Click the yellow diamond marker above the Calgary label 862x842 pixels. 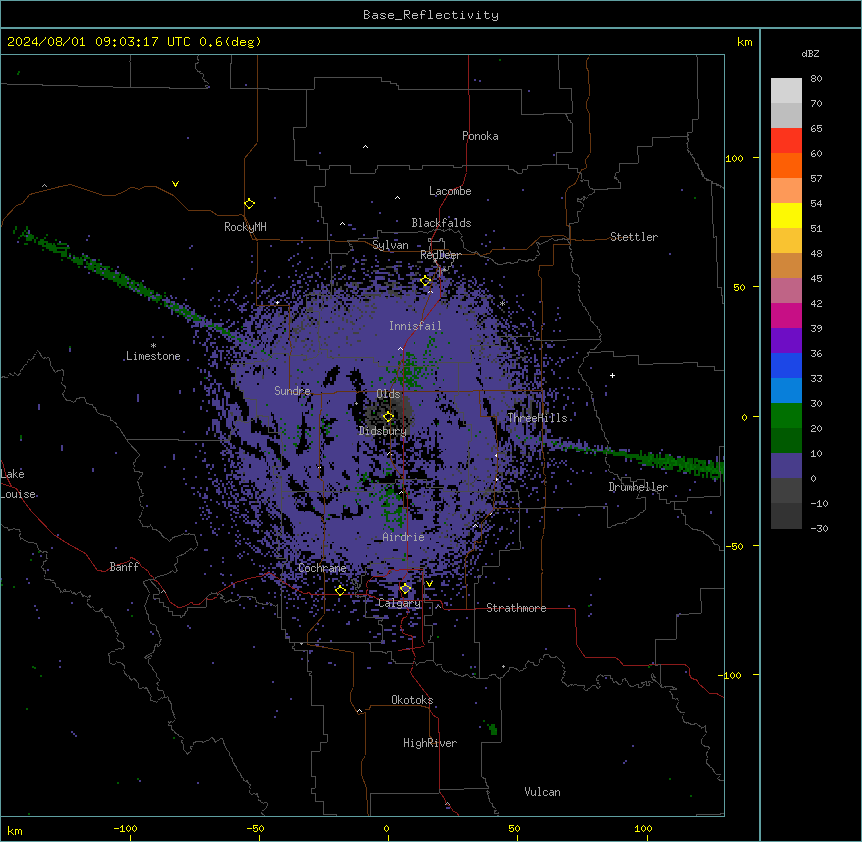click(x=405, y=589)
